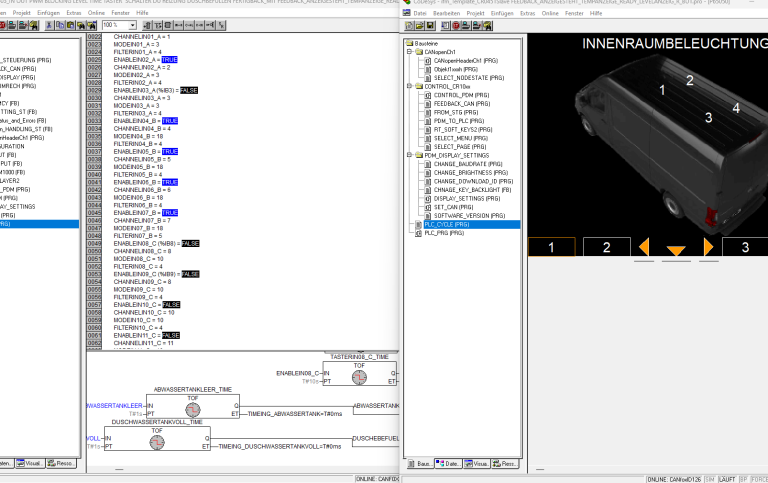This screenshot has width=768, height=483.
Task: Select PLC_PRG (PRG) in tree
Action: (444, 233)
